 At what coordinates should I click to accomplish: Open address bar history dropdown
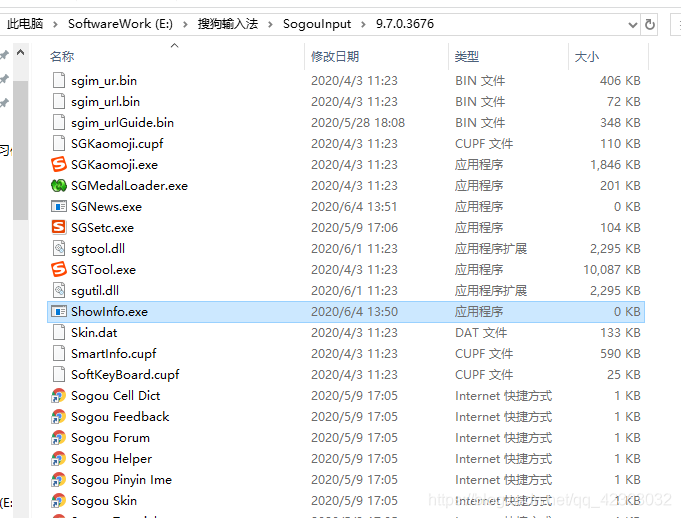click(633, 25)
